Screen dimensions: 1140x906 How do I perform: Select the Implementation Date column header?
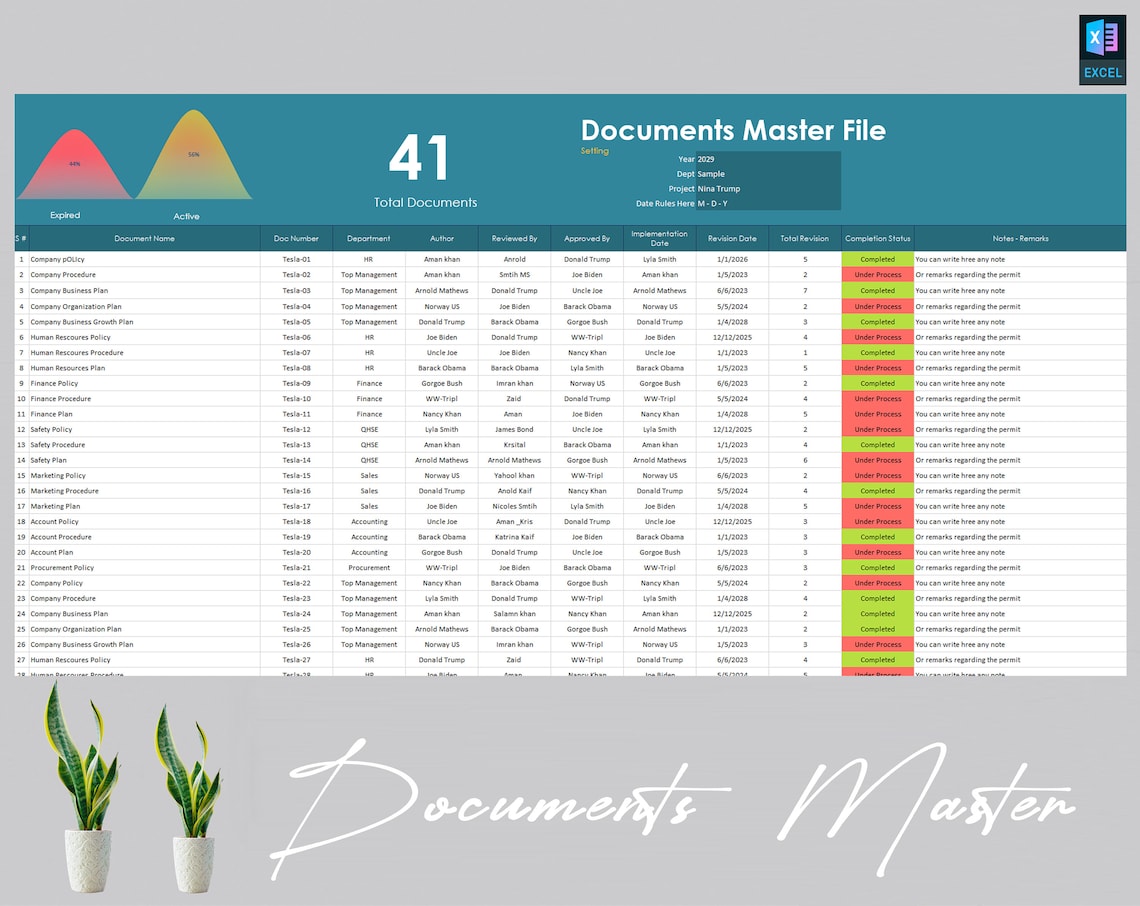pos(659,238)
